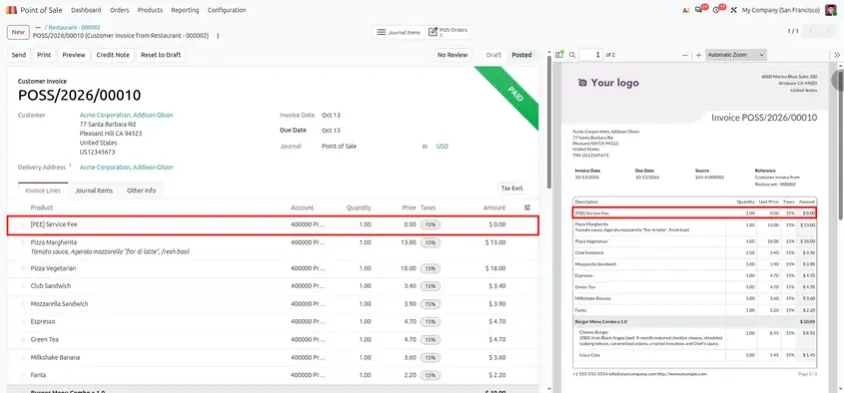The height and width of the screenshot is (393, 844).
Task: Open the developer tools wrench icon
Action: coord(733,10)
